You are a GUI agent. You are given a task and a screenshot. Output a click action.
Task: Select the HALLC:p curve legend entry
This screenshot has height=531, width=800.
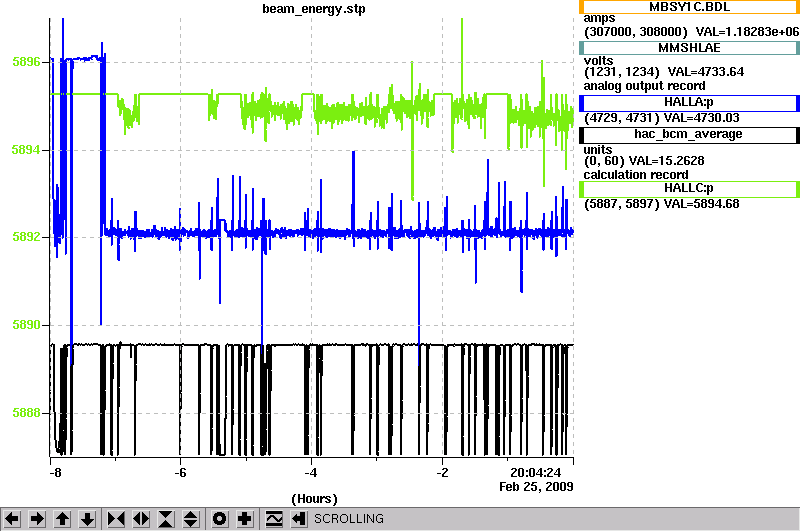tap(689, 189)
